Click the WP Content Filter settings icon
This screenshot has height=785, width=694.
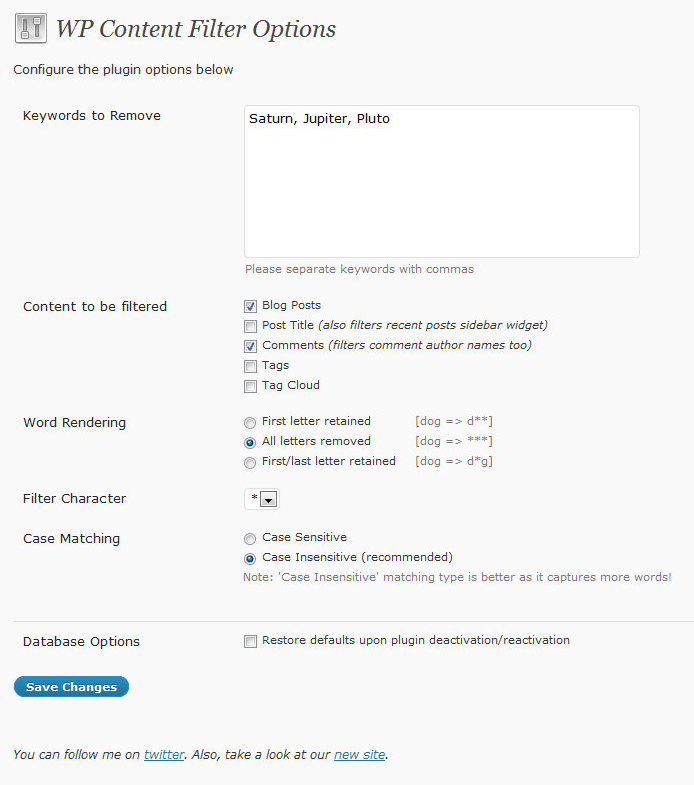(x=31, y=28)
